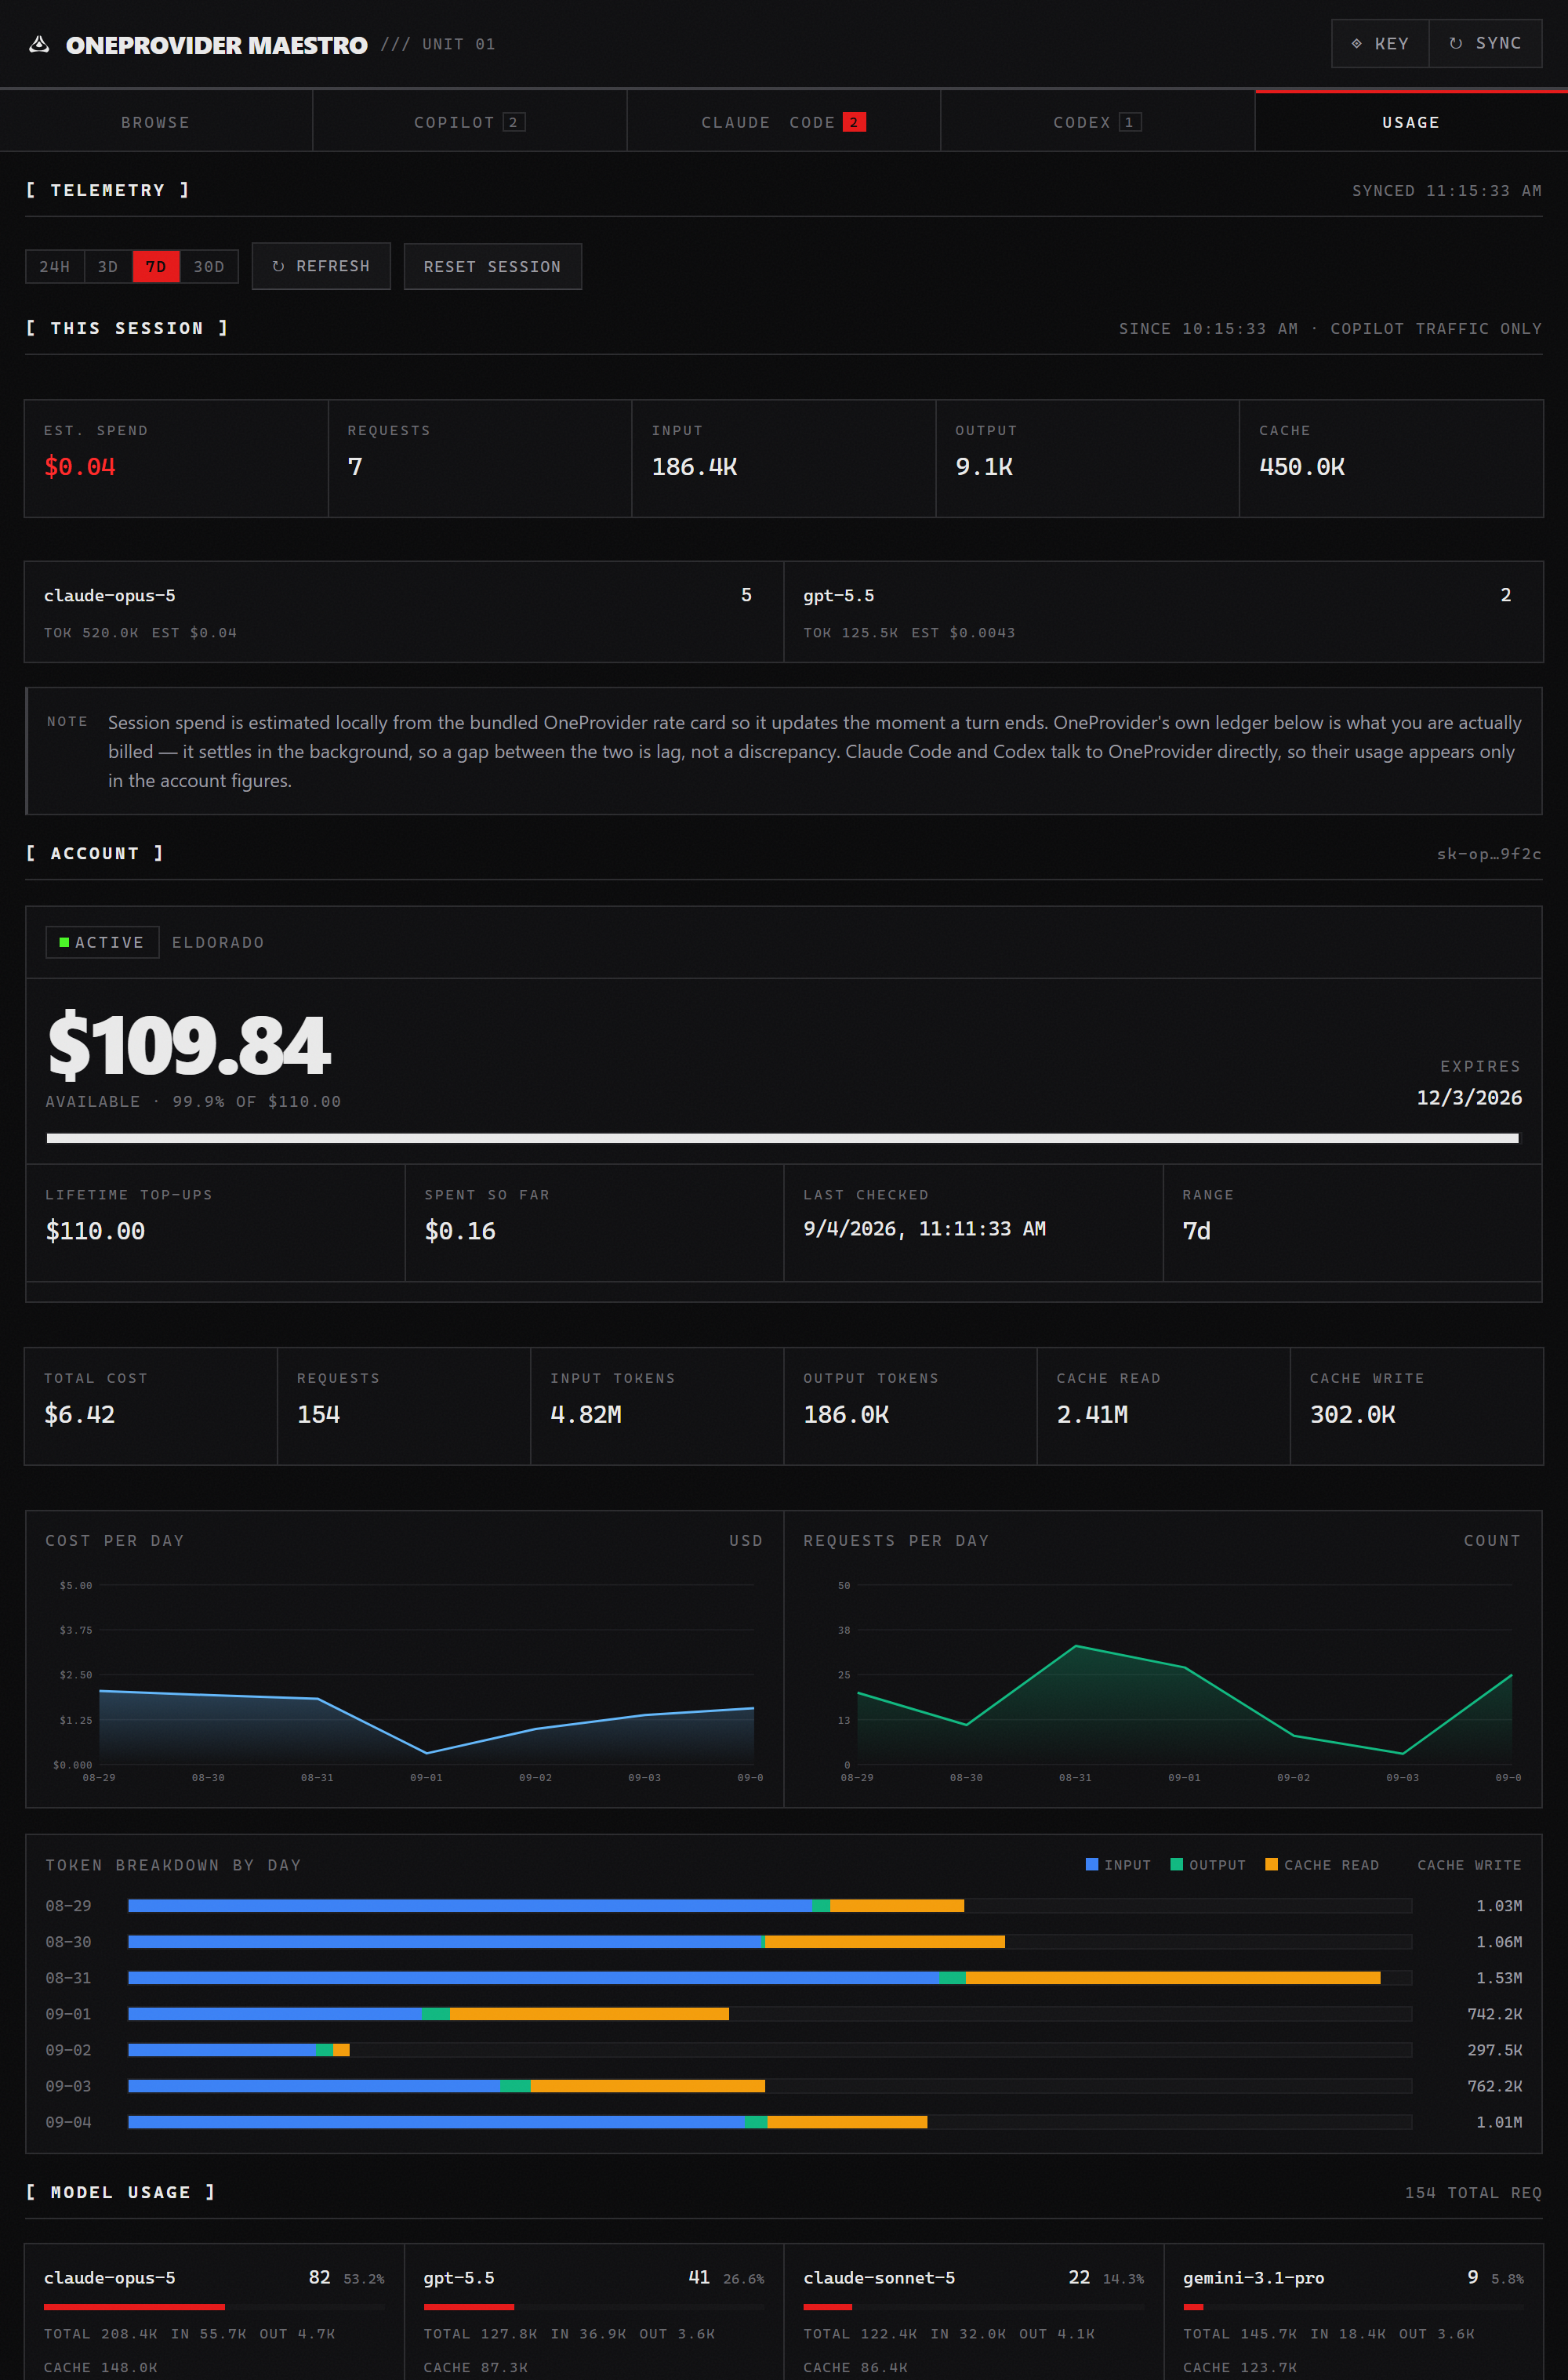Screen dimensions: 1568x2380
Task: Click the blue INPUT legend swatch
Action: click(1092, 1864)
